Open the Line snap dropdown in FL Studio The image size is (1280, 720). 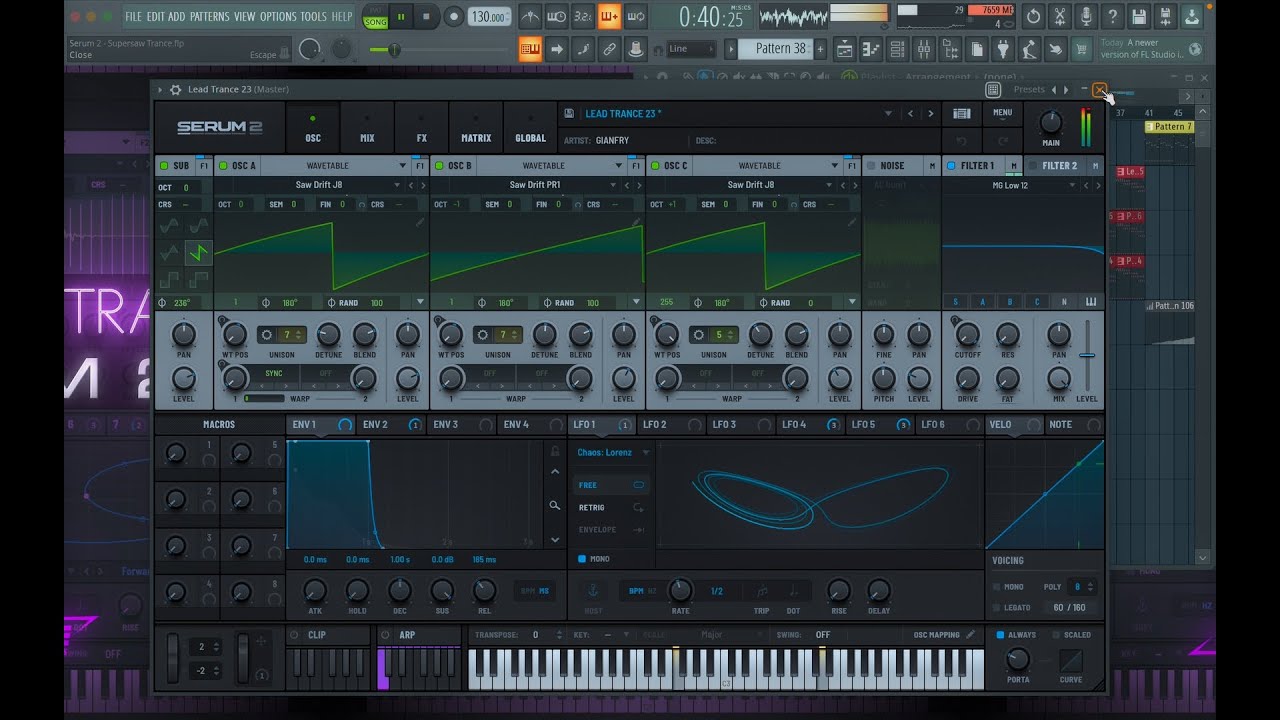pos(691,49)
